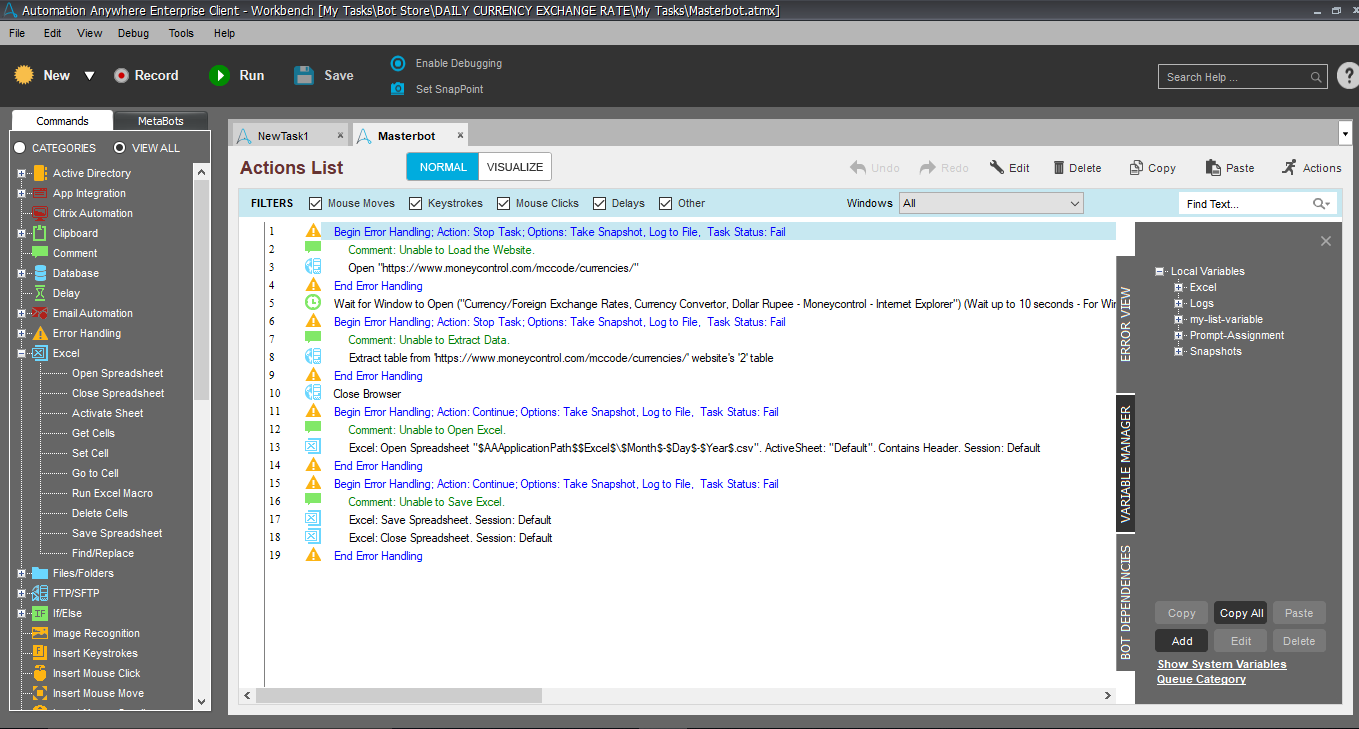Viewport: 1359px width, 729px height.
Task: Click the Paste icon in Actions List
Action: coord(1213,168)
